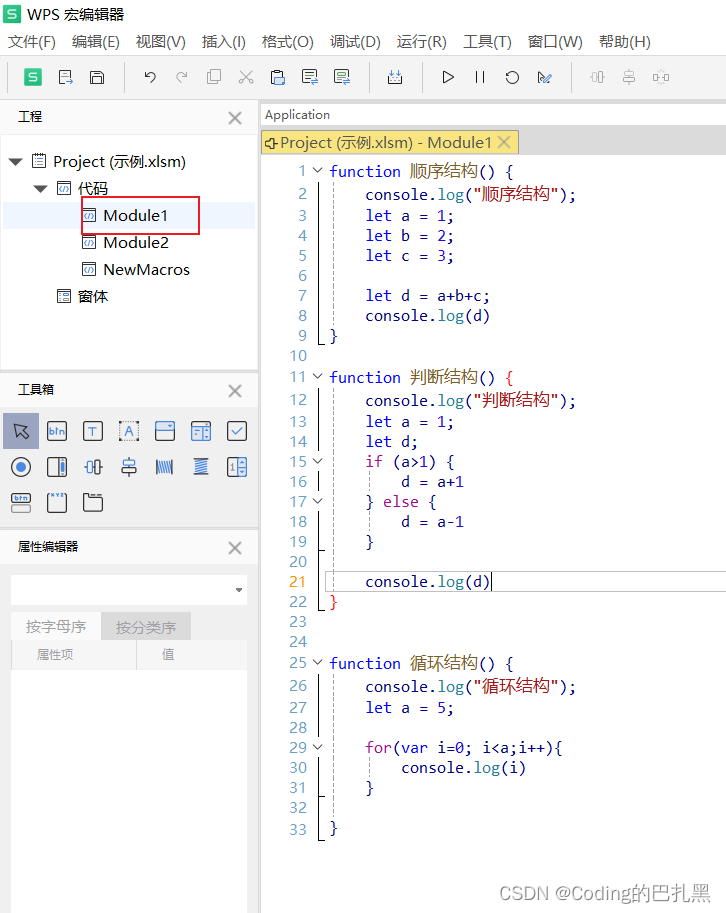Select NewMacros in the project tree
This screenshot has height=913, width=726.
click(146, 270)
